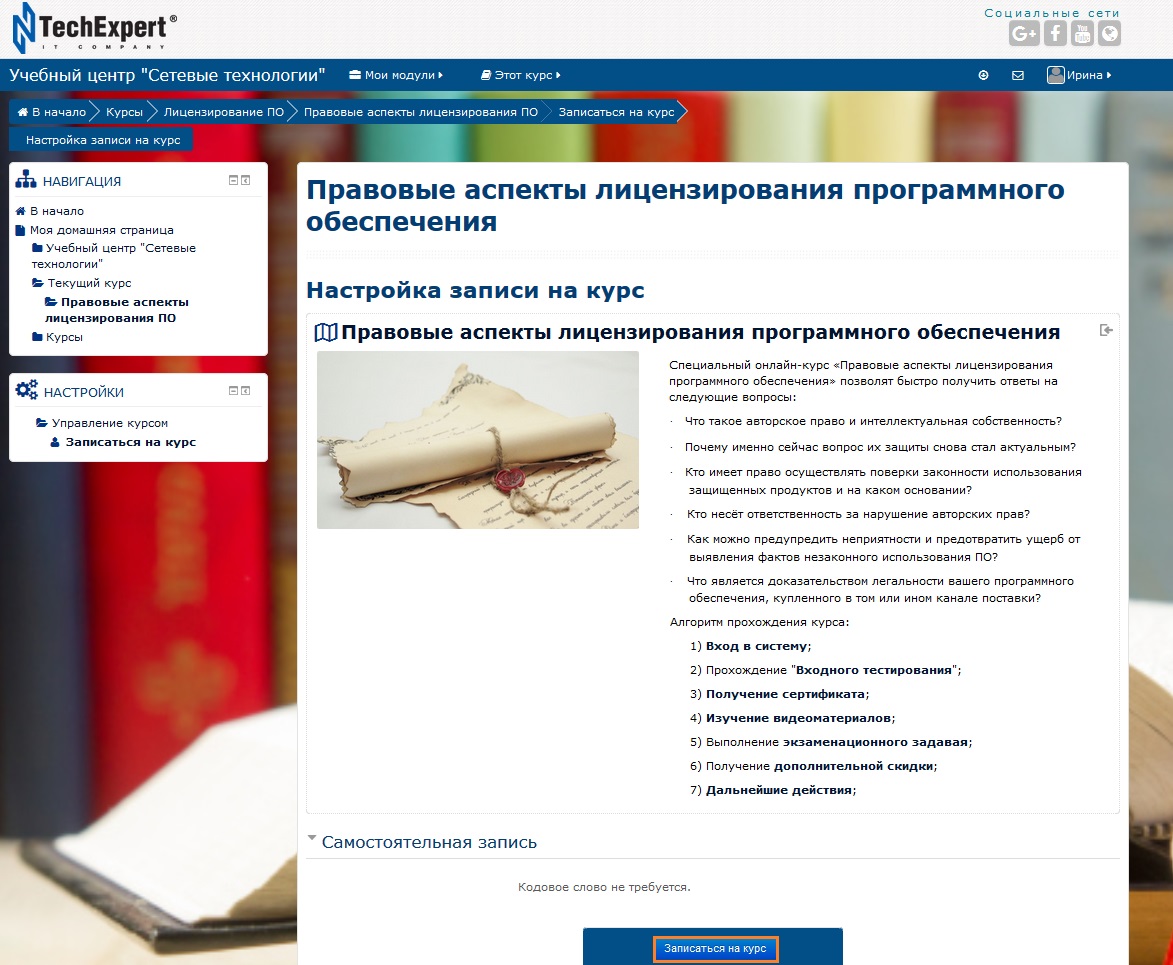Click step '7) Дальнейшие действия;'
This screenshot has height=965, width=1173.
click(x=773, y=790)
